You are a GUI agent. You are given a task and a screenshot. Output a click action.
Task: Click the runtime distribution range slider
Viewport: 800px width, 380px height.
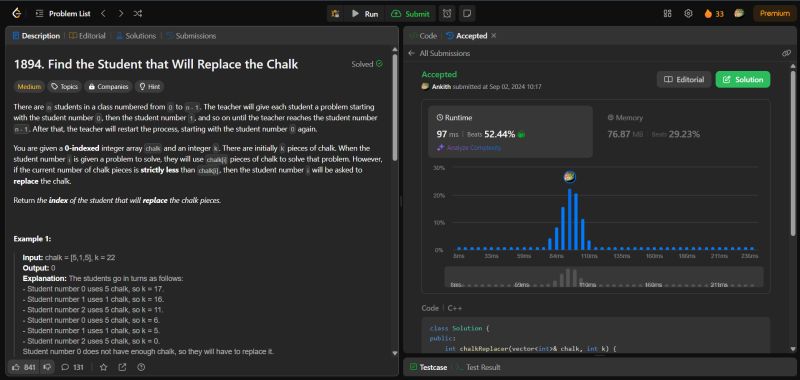[604, 277]
